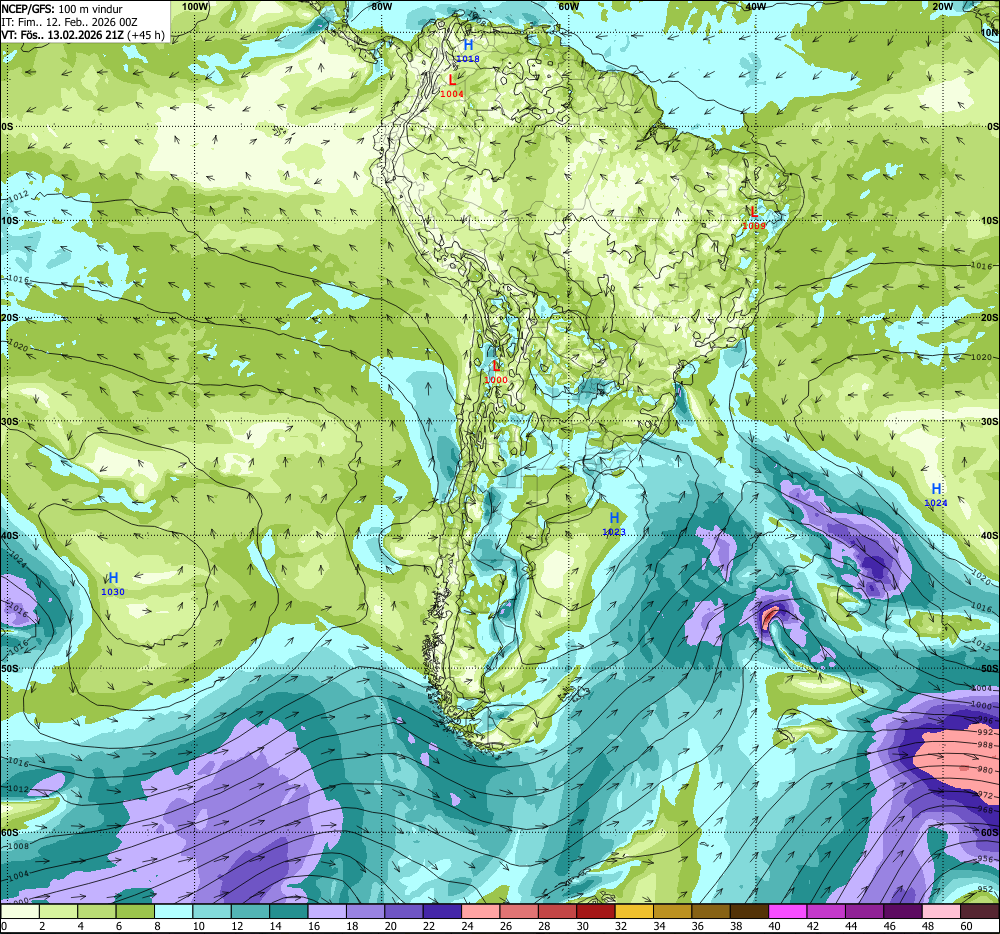The width and height of the screenshot is (1000, 934).
Task: Click the legend scale value 40
Action: coord(774,926)
